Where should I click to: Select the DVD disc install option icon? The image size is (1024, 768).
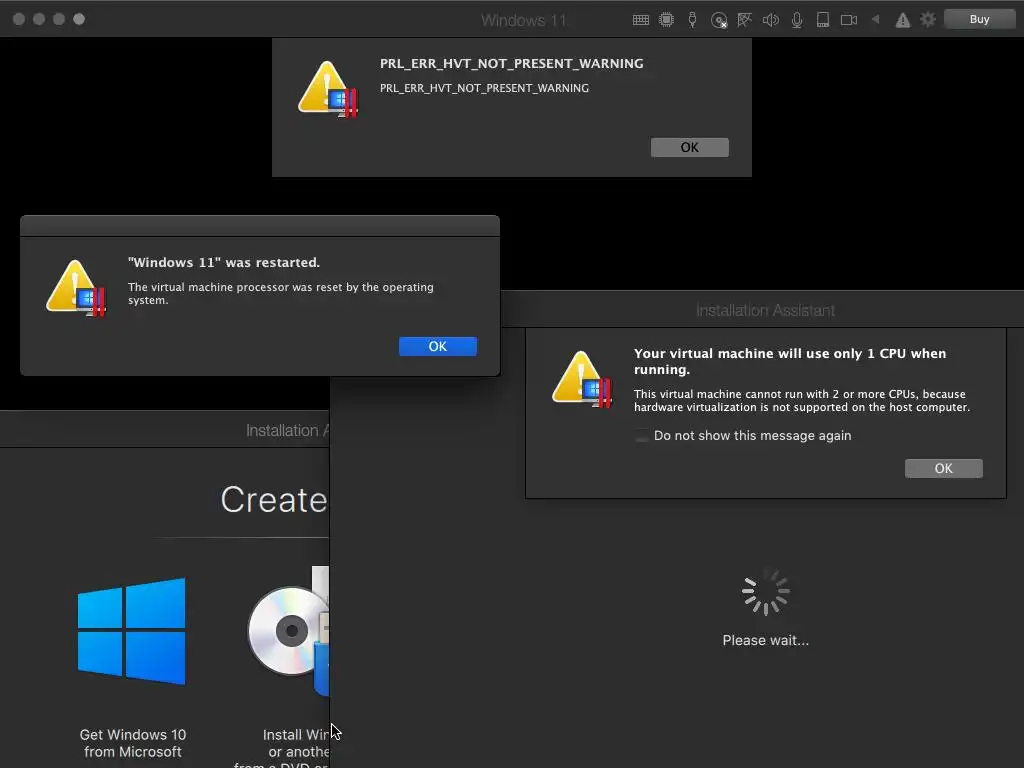pos(288,630)
